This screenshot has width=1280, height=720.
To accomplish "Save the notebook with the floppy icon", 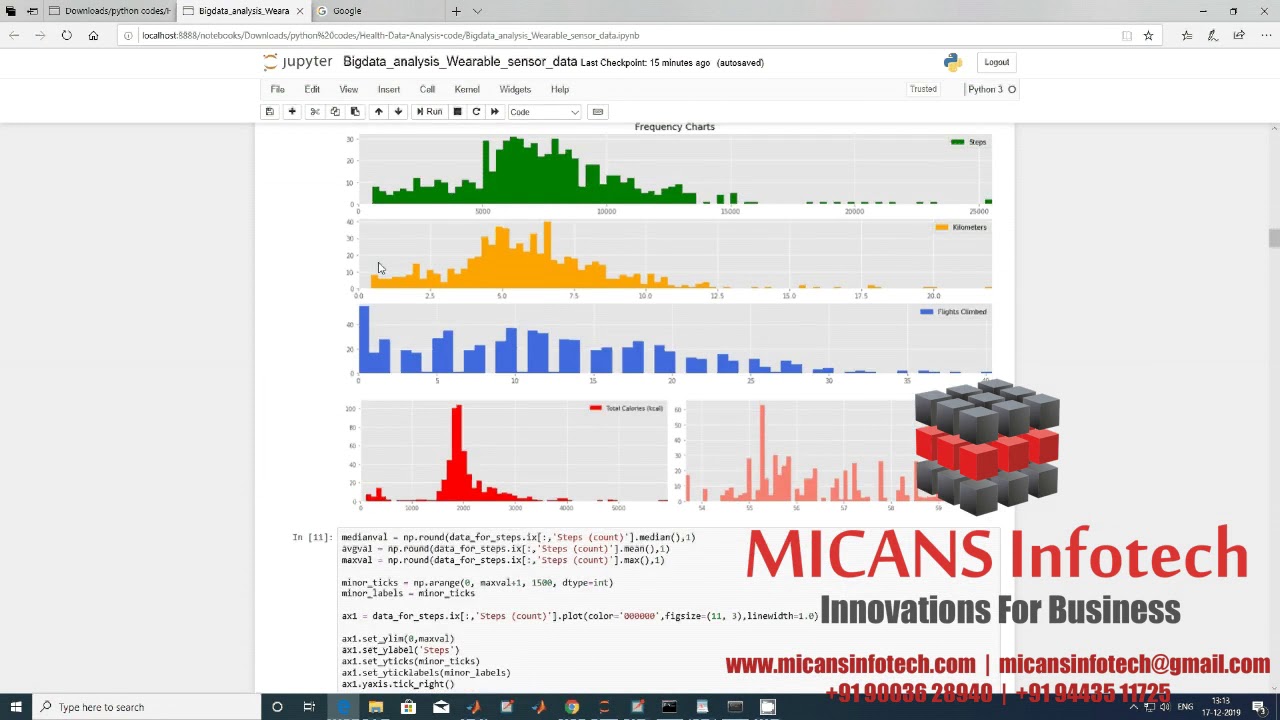I will pyautogui.click(x=269, y=112).
